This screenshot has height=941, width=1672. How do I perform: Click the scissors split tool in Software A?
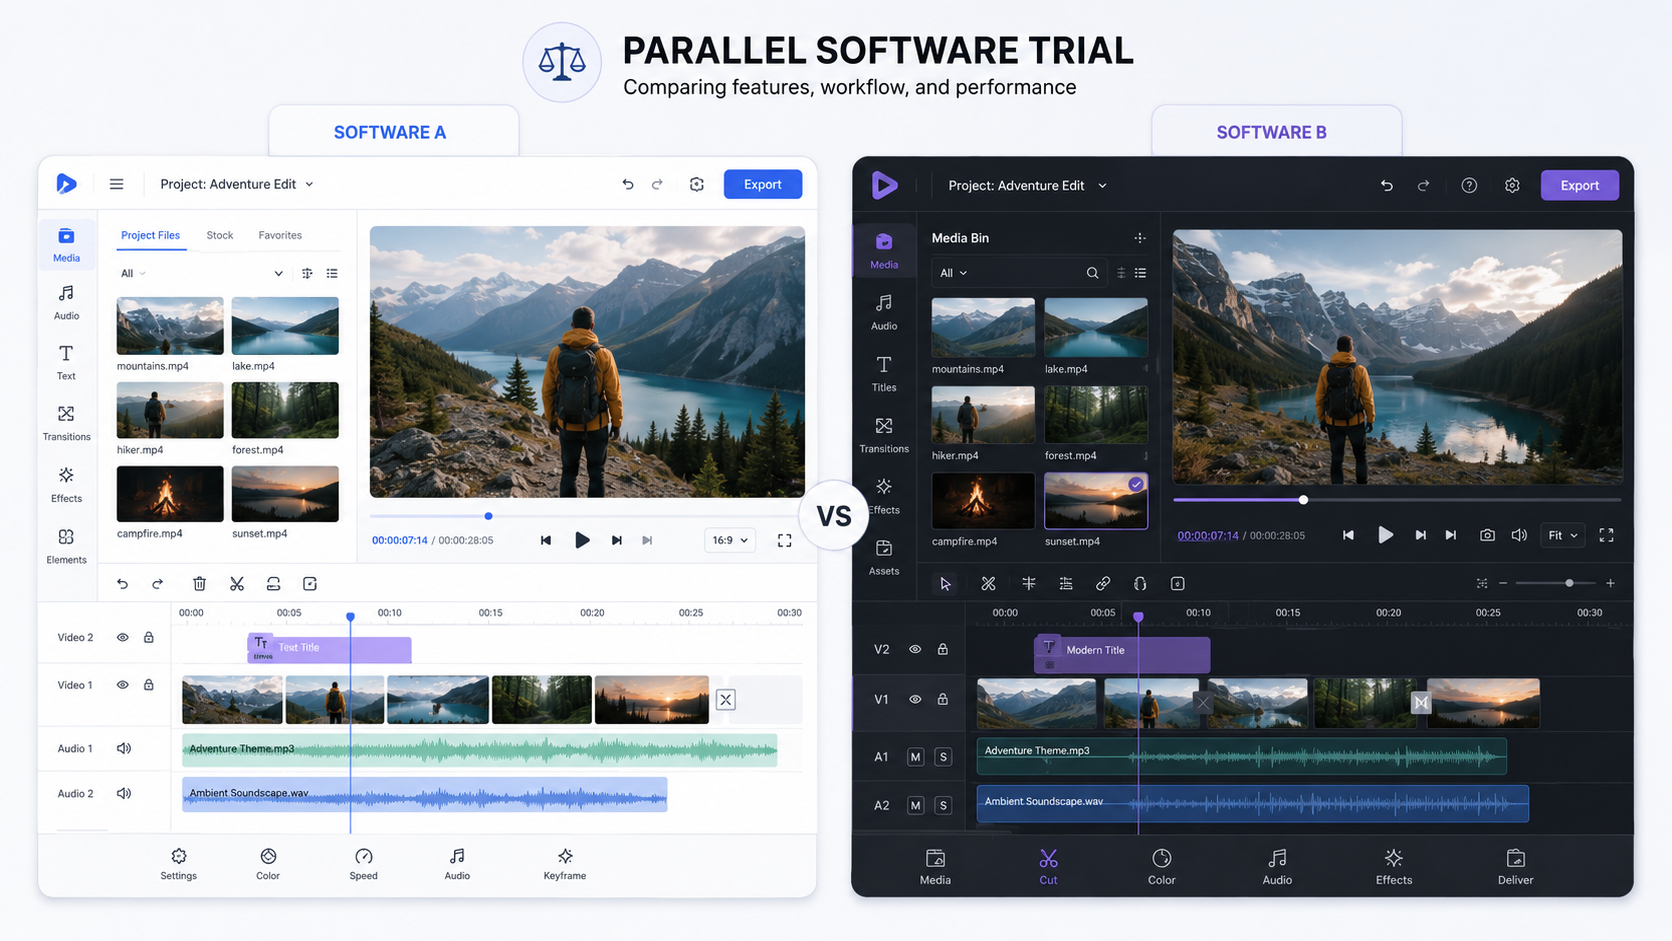click(x=237, y=584)
